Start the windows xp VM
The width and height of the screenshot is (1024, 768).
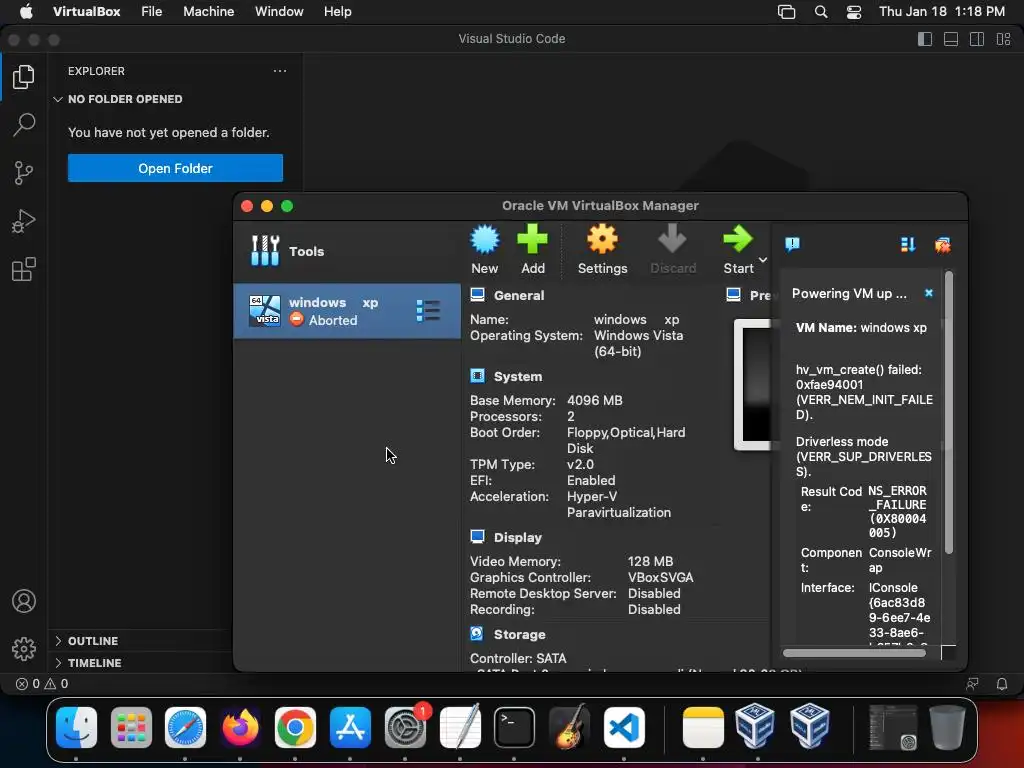point(738,249)
